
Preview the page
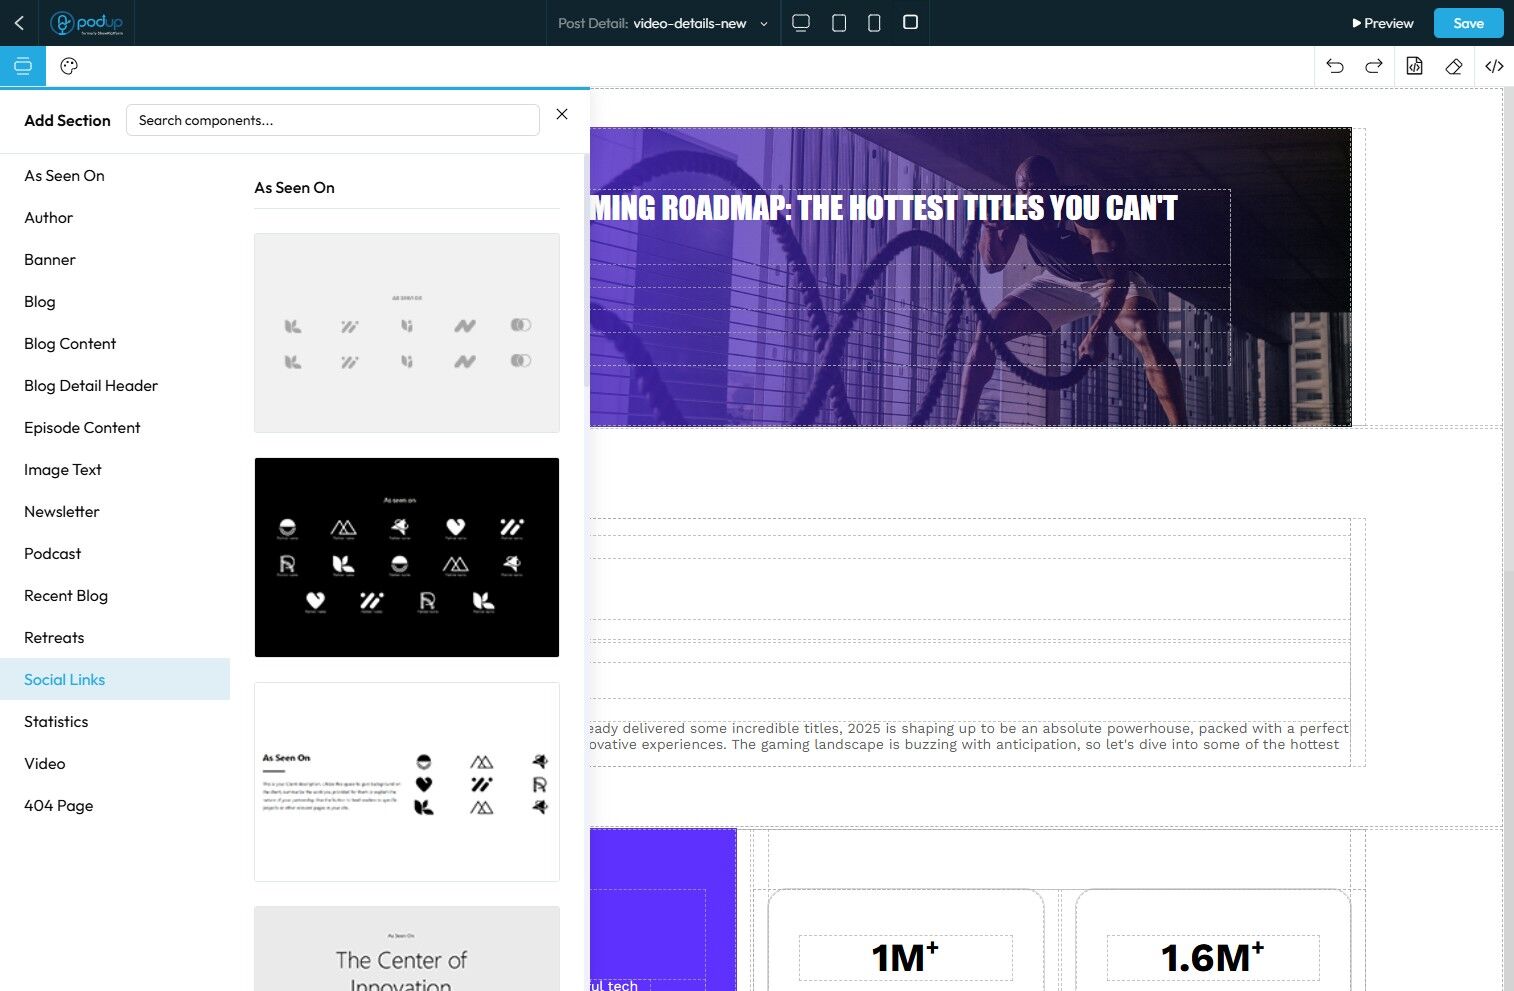click(1383, 23)
